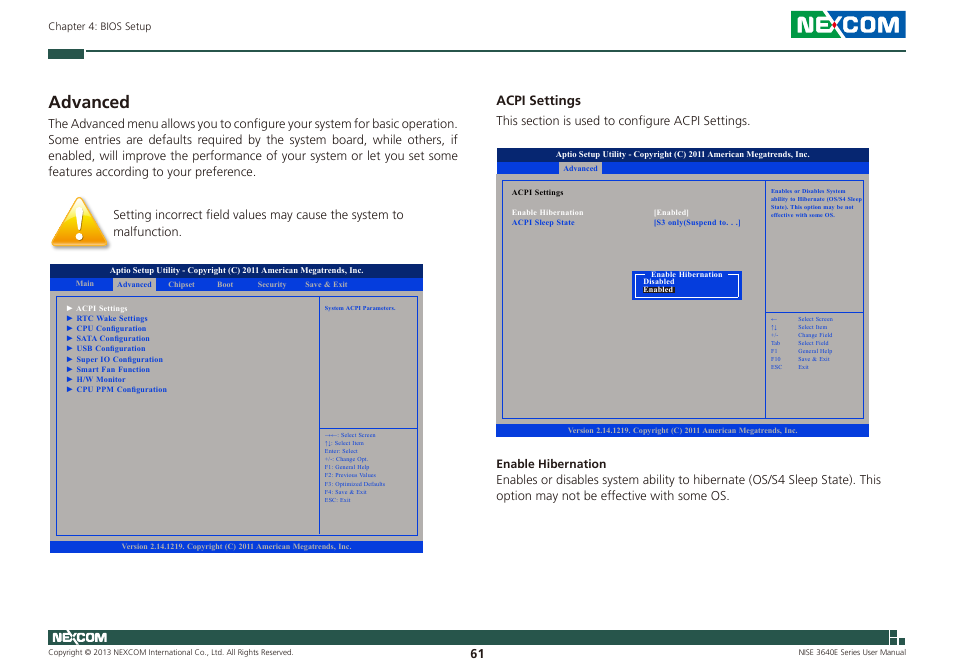Click the F3: Optimized Defaults hint
Screen dimensions: 954x672
coord(355,484)
